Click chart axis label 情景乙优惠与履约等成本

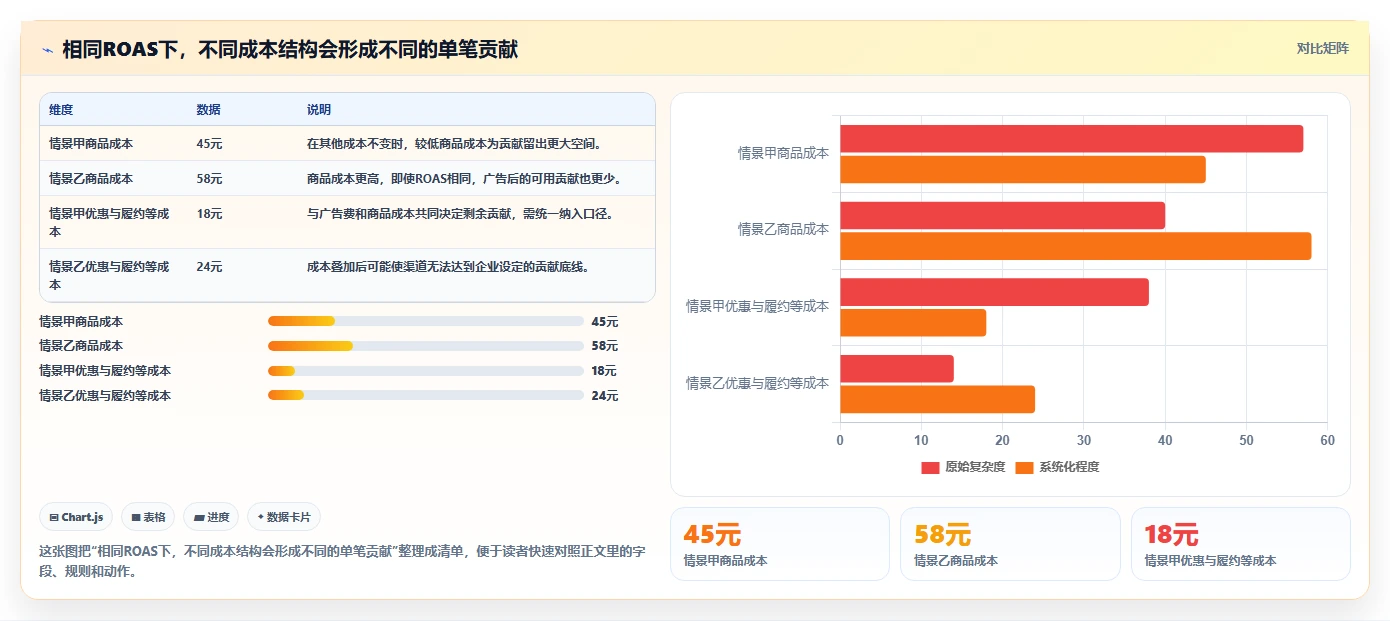757,383
